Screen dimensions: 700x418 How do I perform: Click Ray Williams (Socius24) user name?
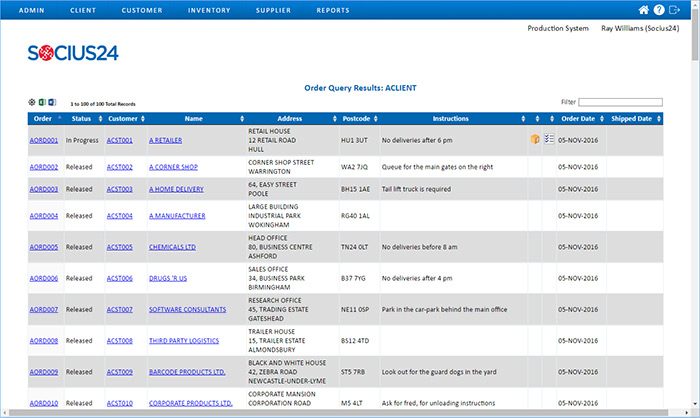coord(640,28)
